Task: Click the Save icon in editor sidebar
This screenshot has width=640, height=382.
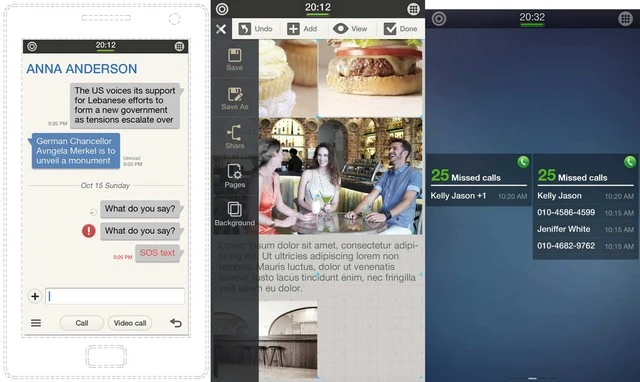Action: coord(235,60)
